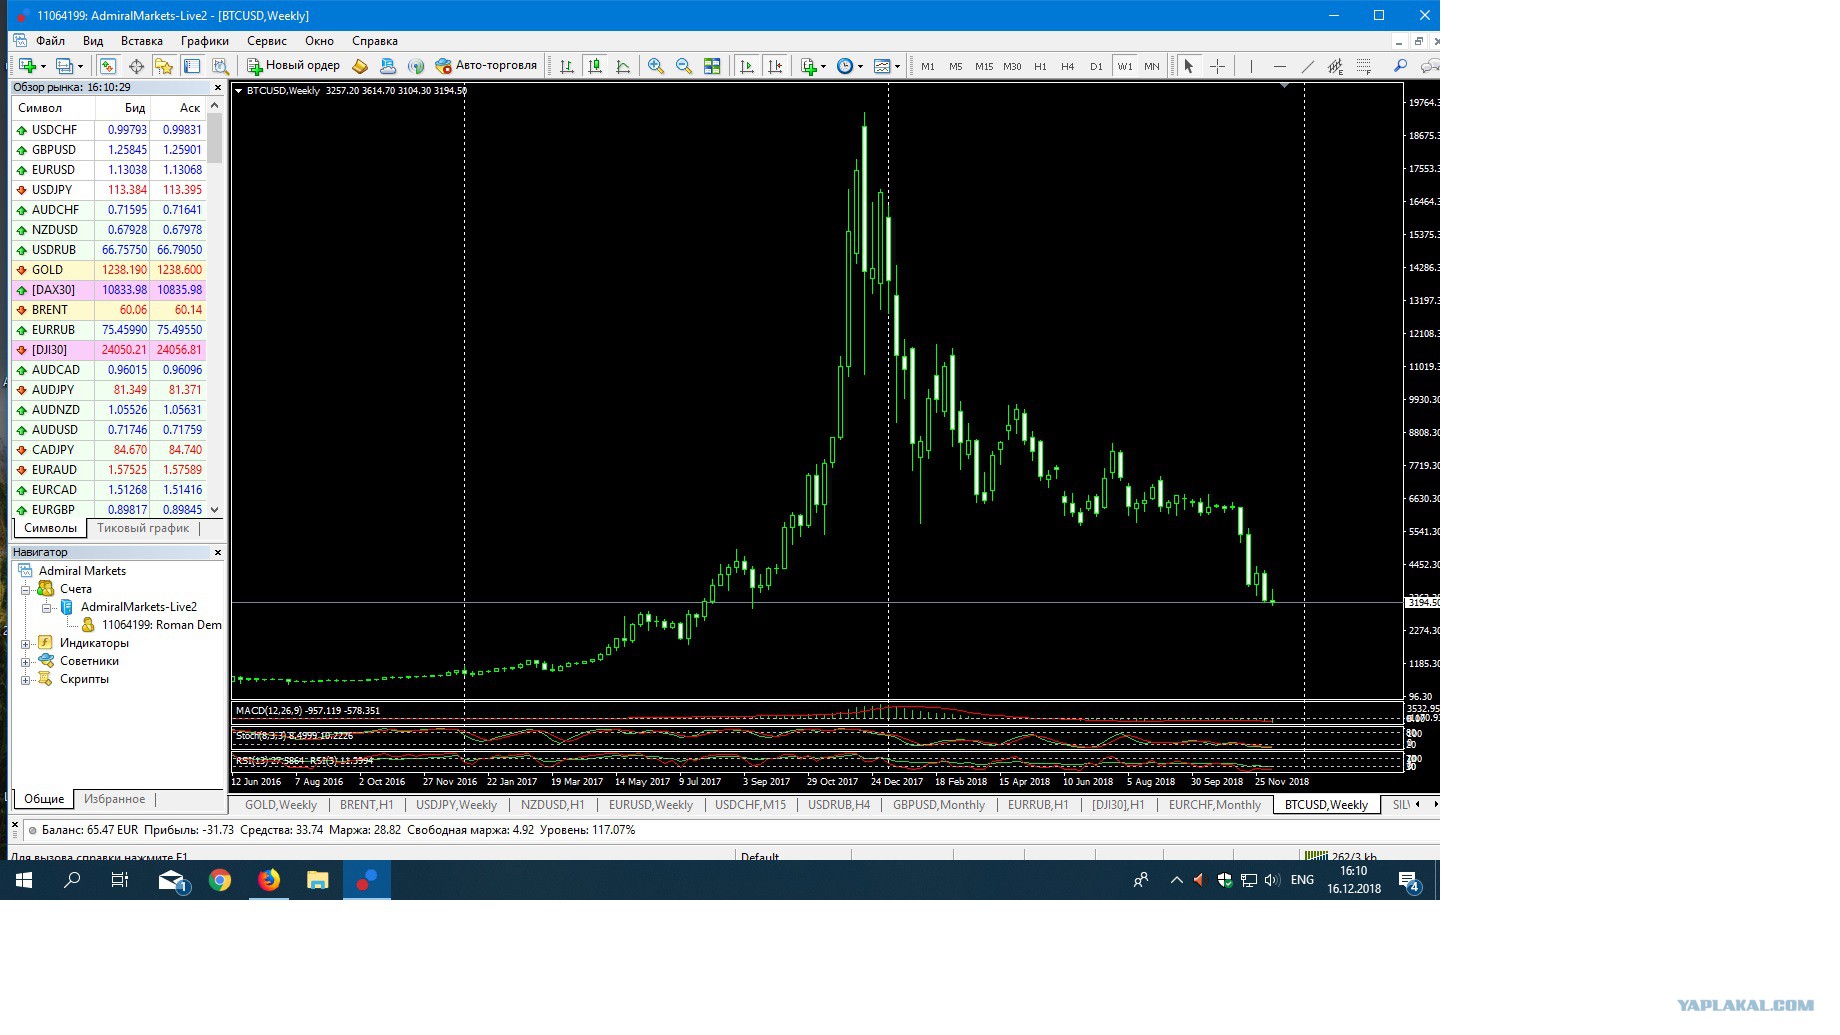The width and height of the screenshot is (1840, 1035).
Task: Open the Periods dropdown arrow
Action: pos(860,67)
